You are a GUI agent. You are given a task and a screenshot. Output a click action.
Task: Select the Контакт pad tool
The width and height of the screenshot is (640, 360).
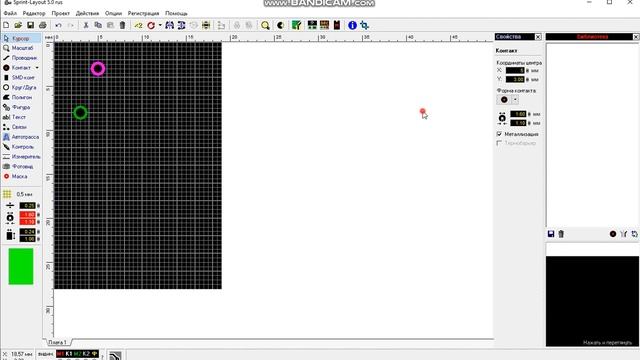point(18,68)
